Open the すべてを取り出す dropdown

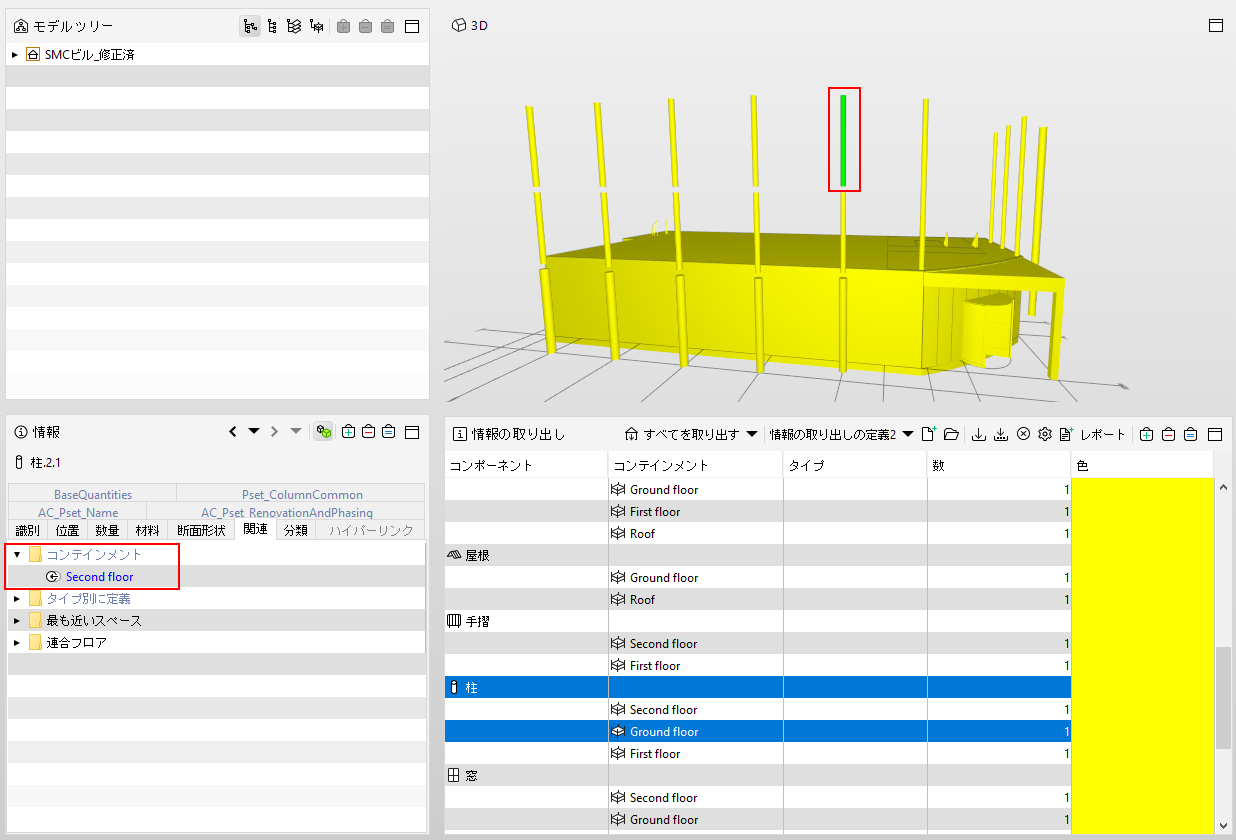[691, 434]
